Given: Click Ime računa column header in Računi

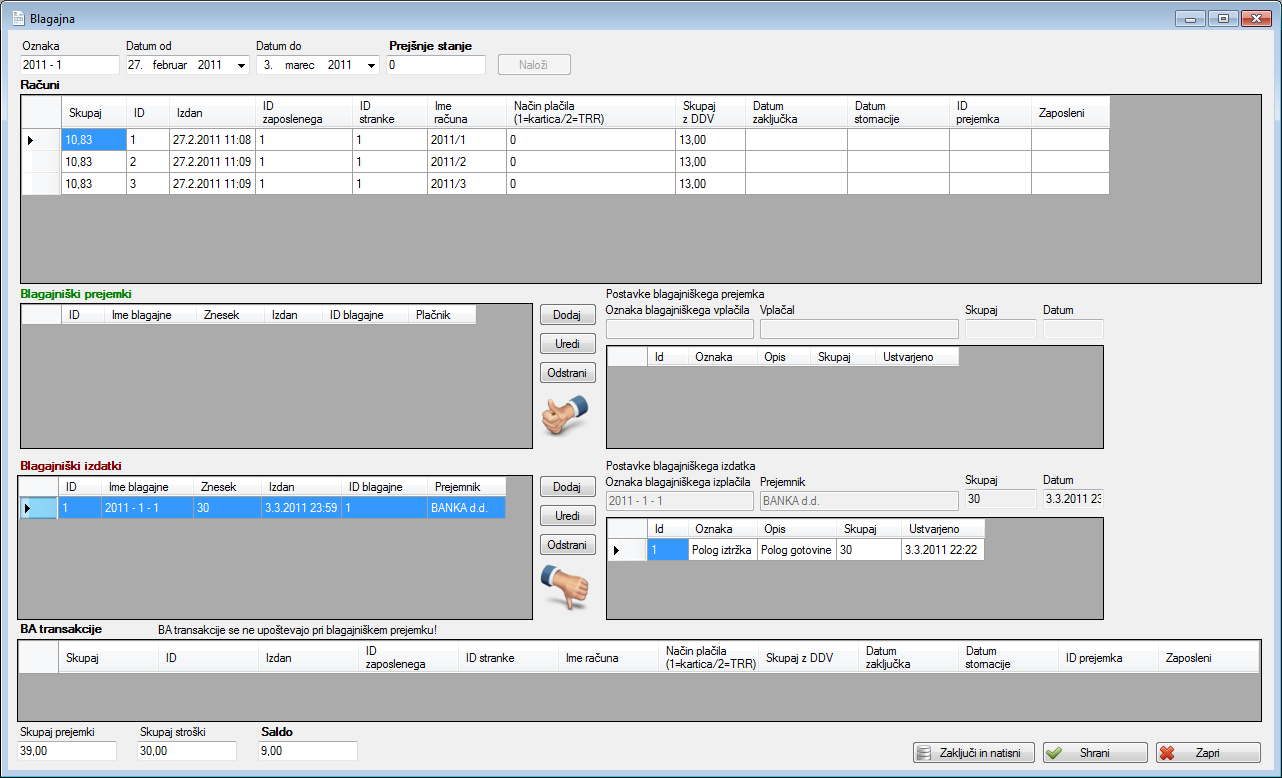Looking at the screenshot, I should (x=466, y=113).
